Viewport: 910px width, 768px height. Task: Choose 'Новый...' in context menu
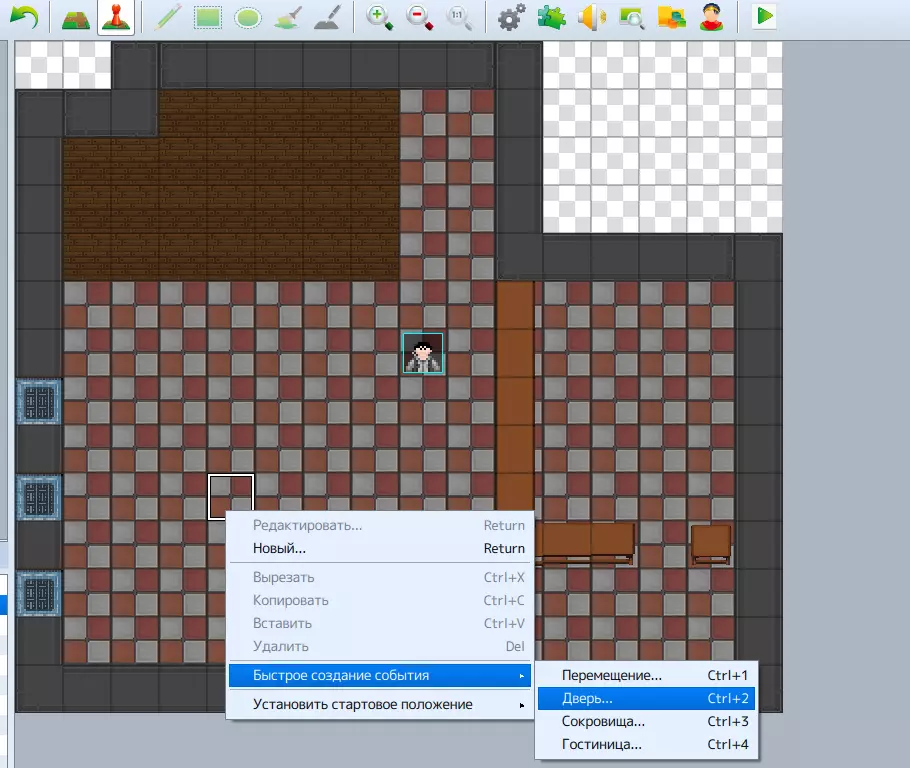tap(280, 548)
